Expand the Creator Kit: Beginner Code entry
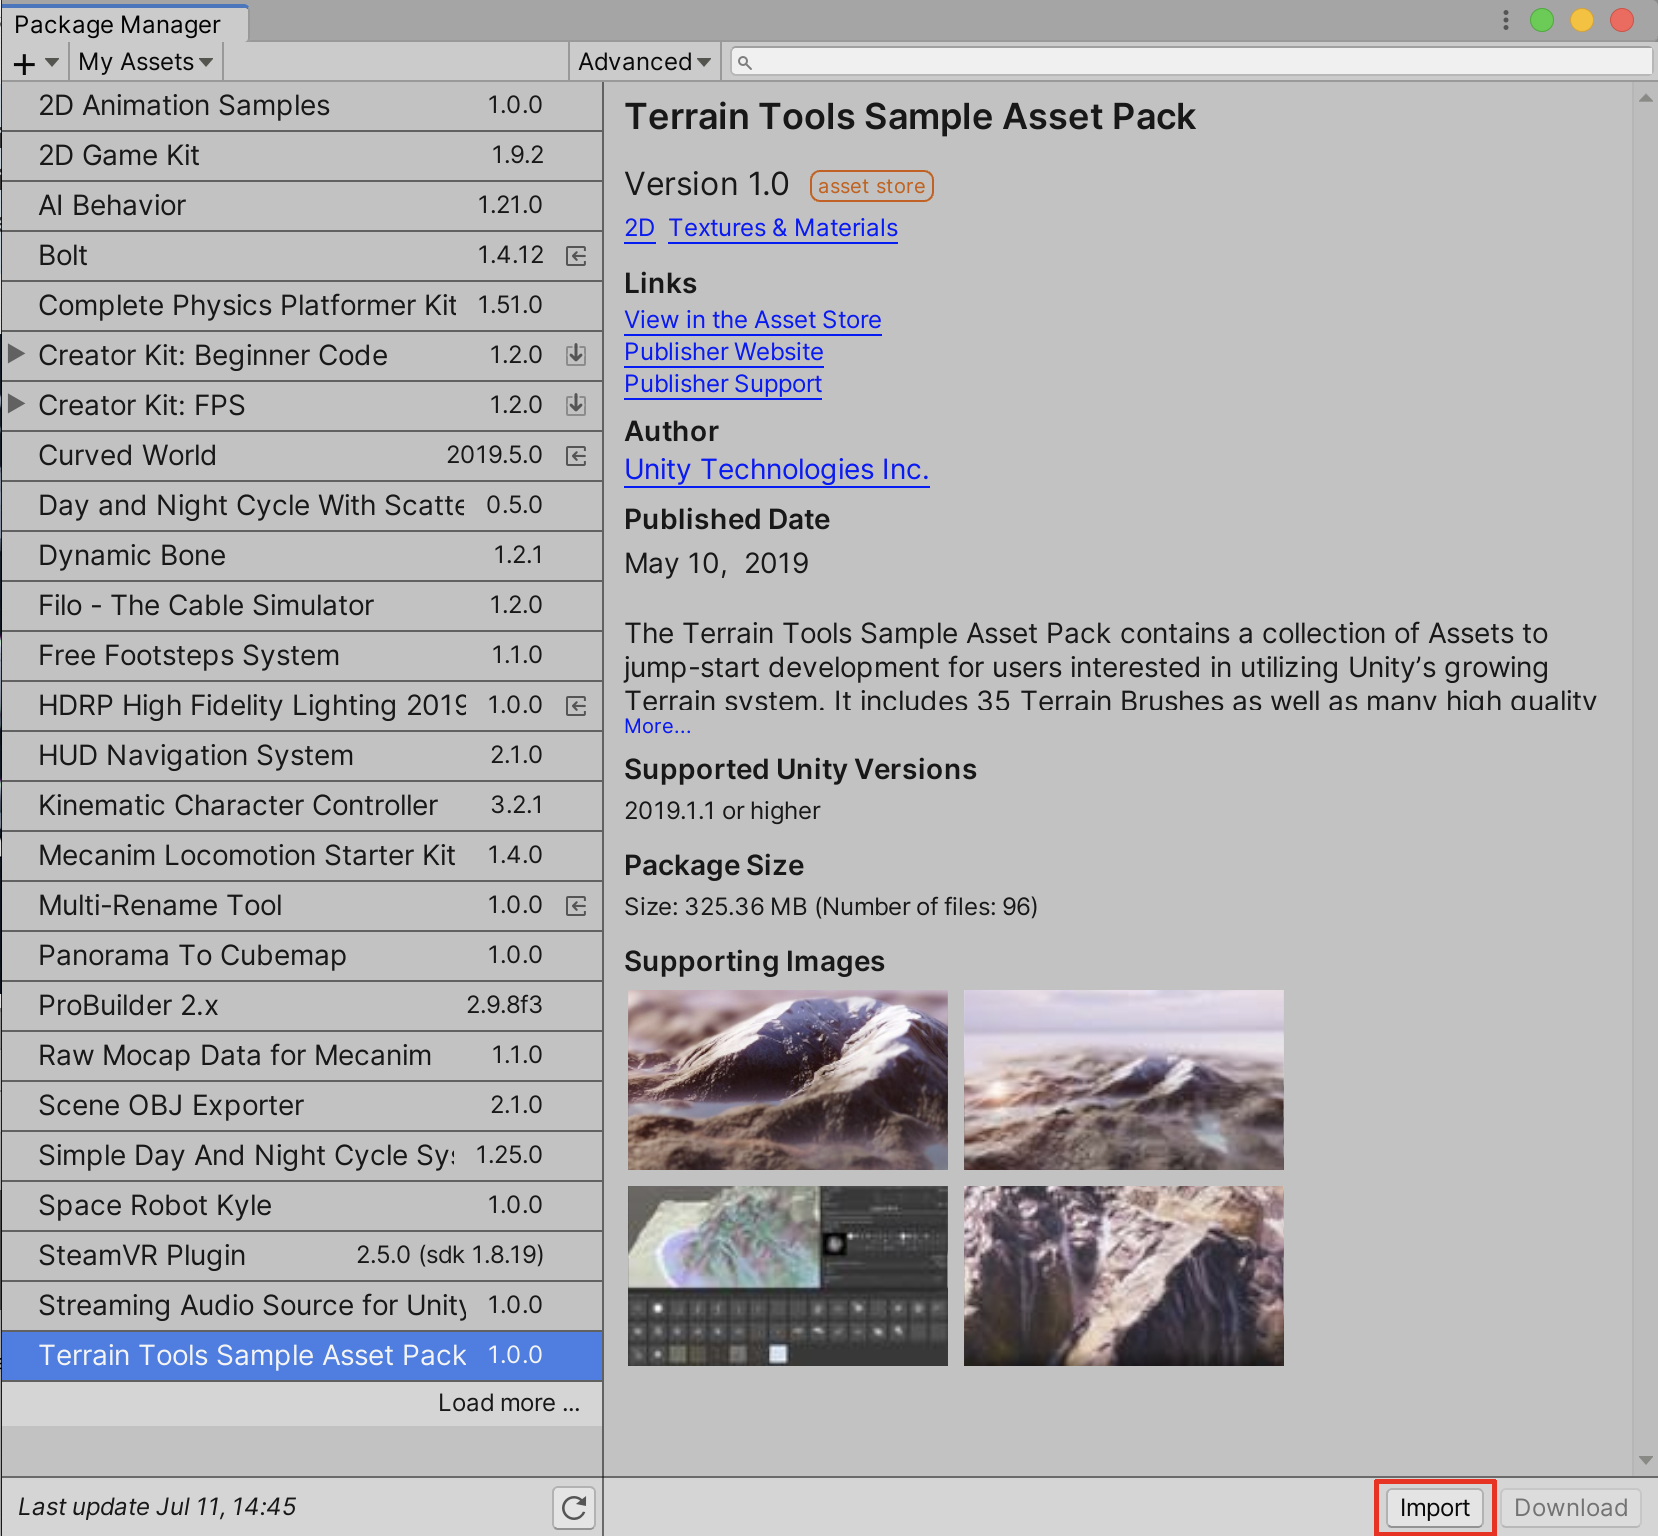 tap(17, 354)
